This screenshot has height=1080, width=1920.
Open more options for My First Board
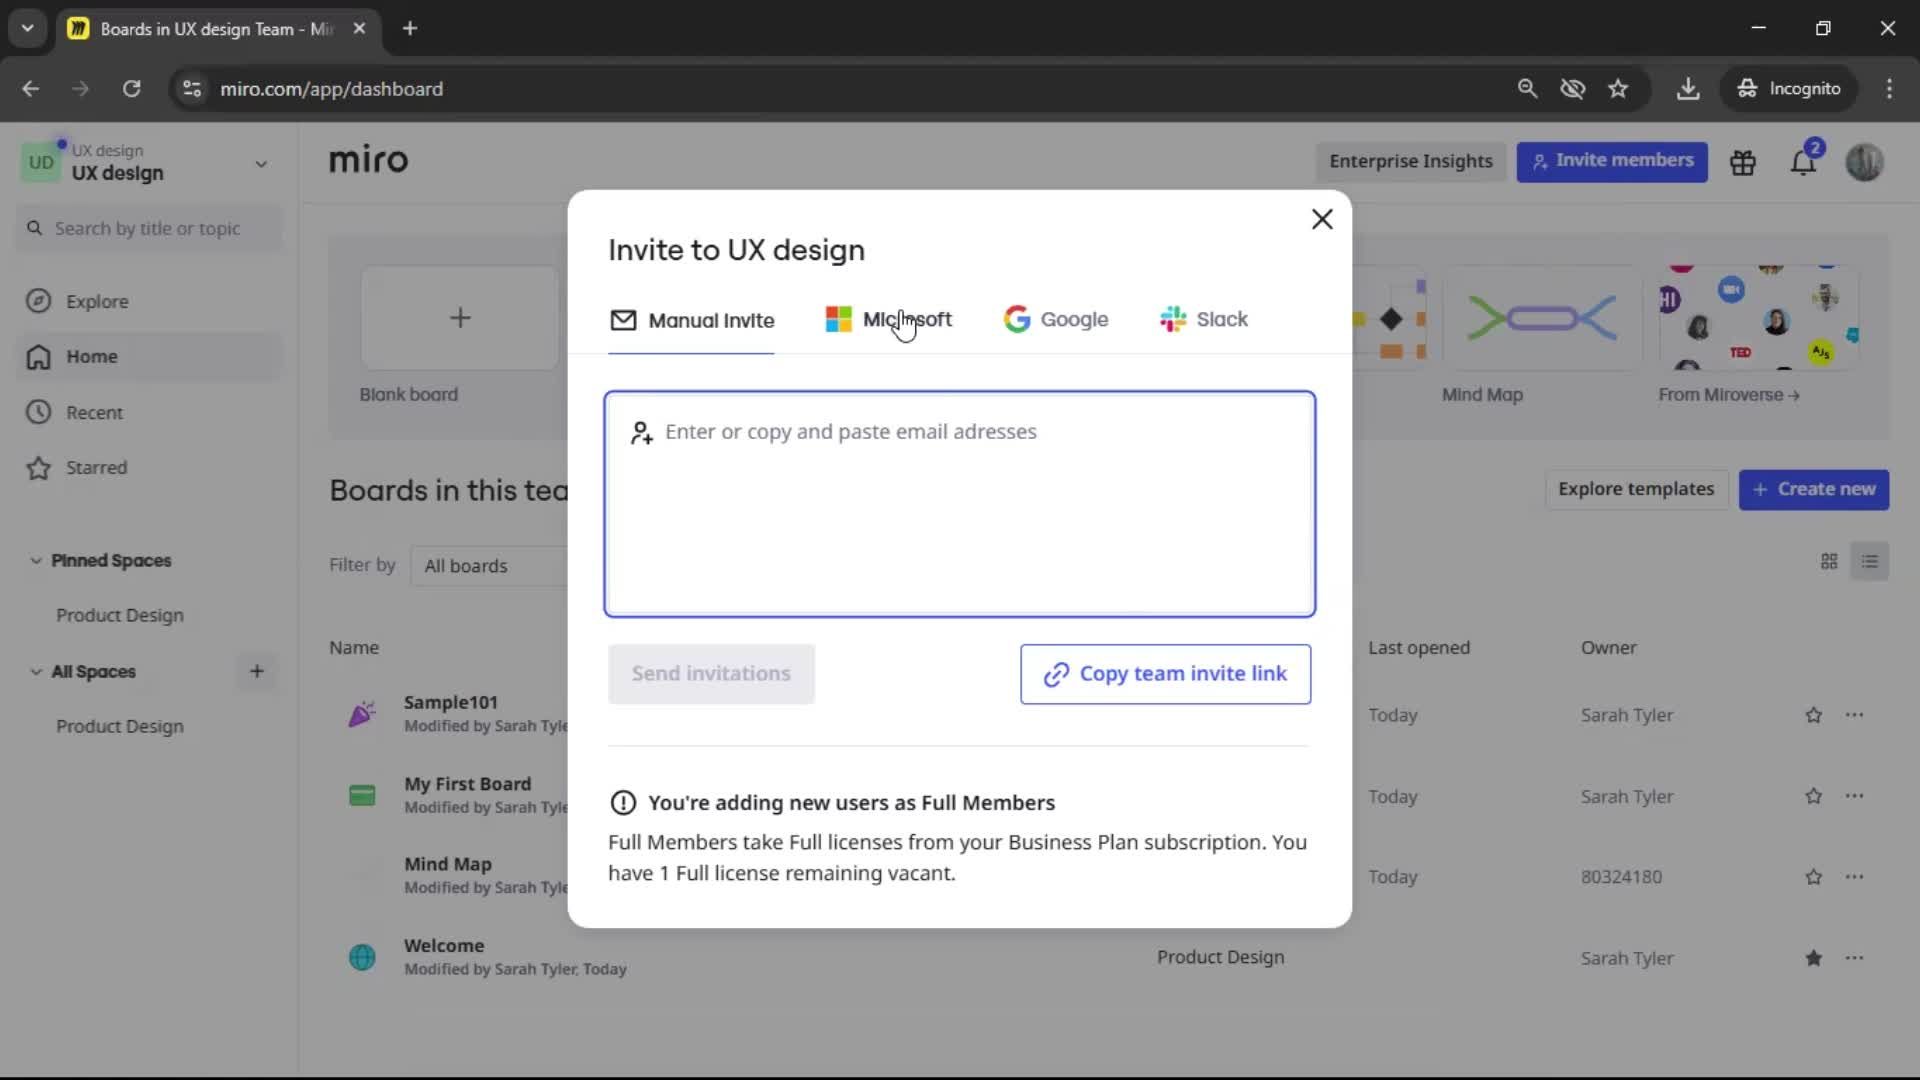[x=1855, y=797]
